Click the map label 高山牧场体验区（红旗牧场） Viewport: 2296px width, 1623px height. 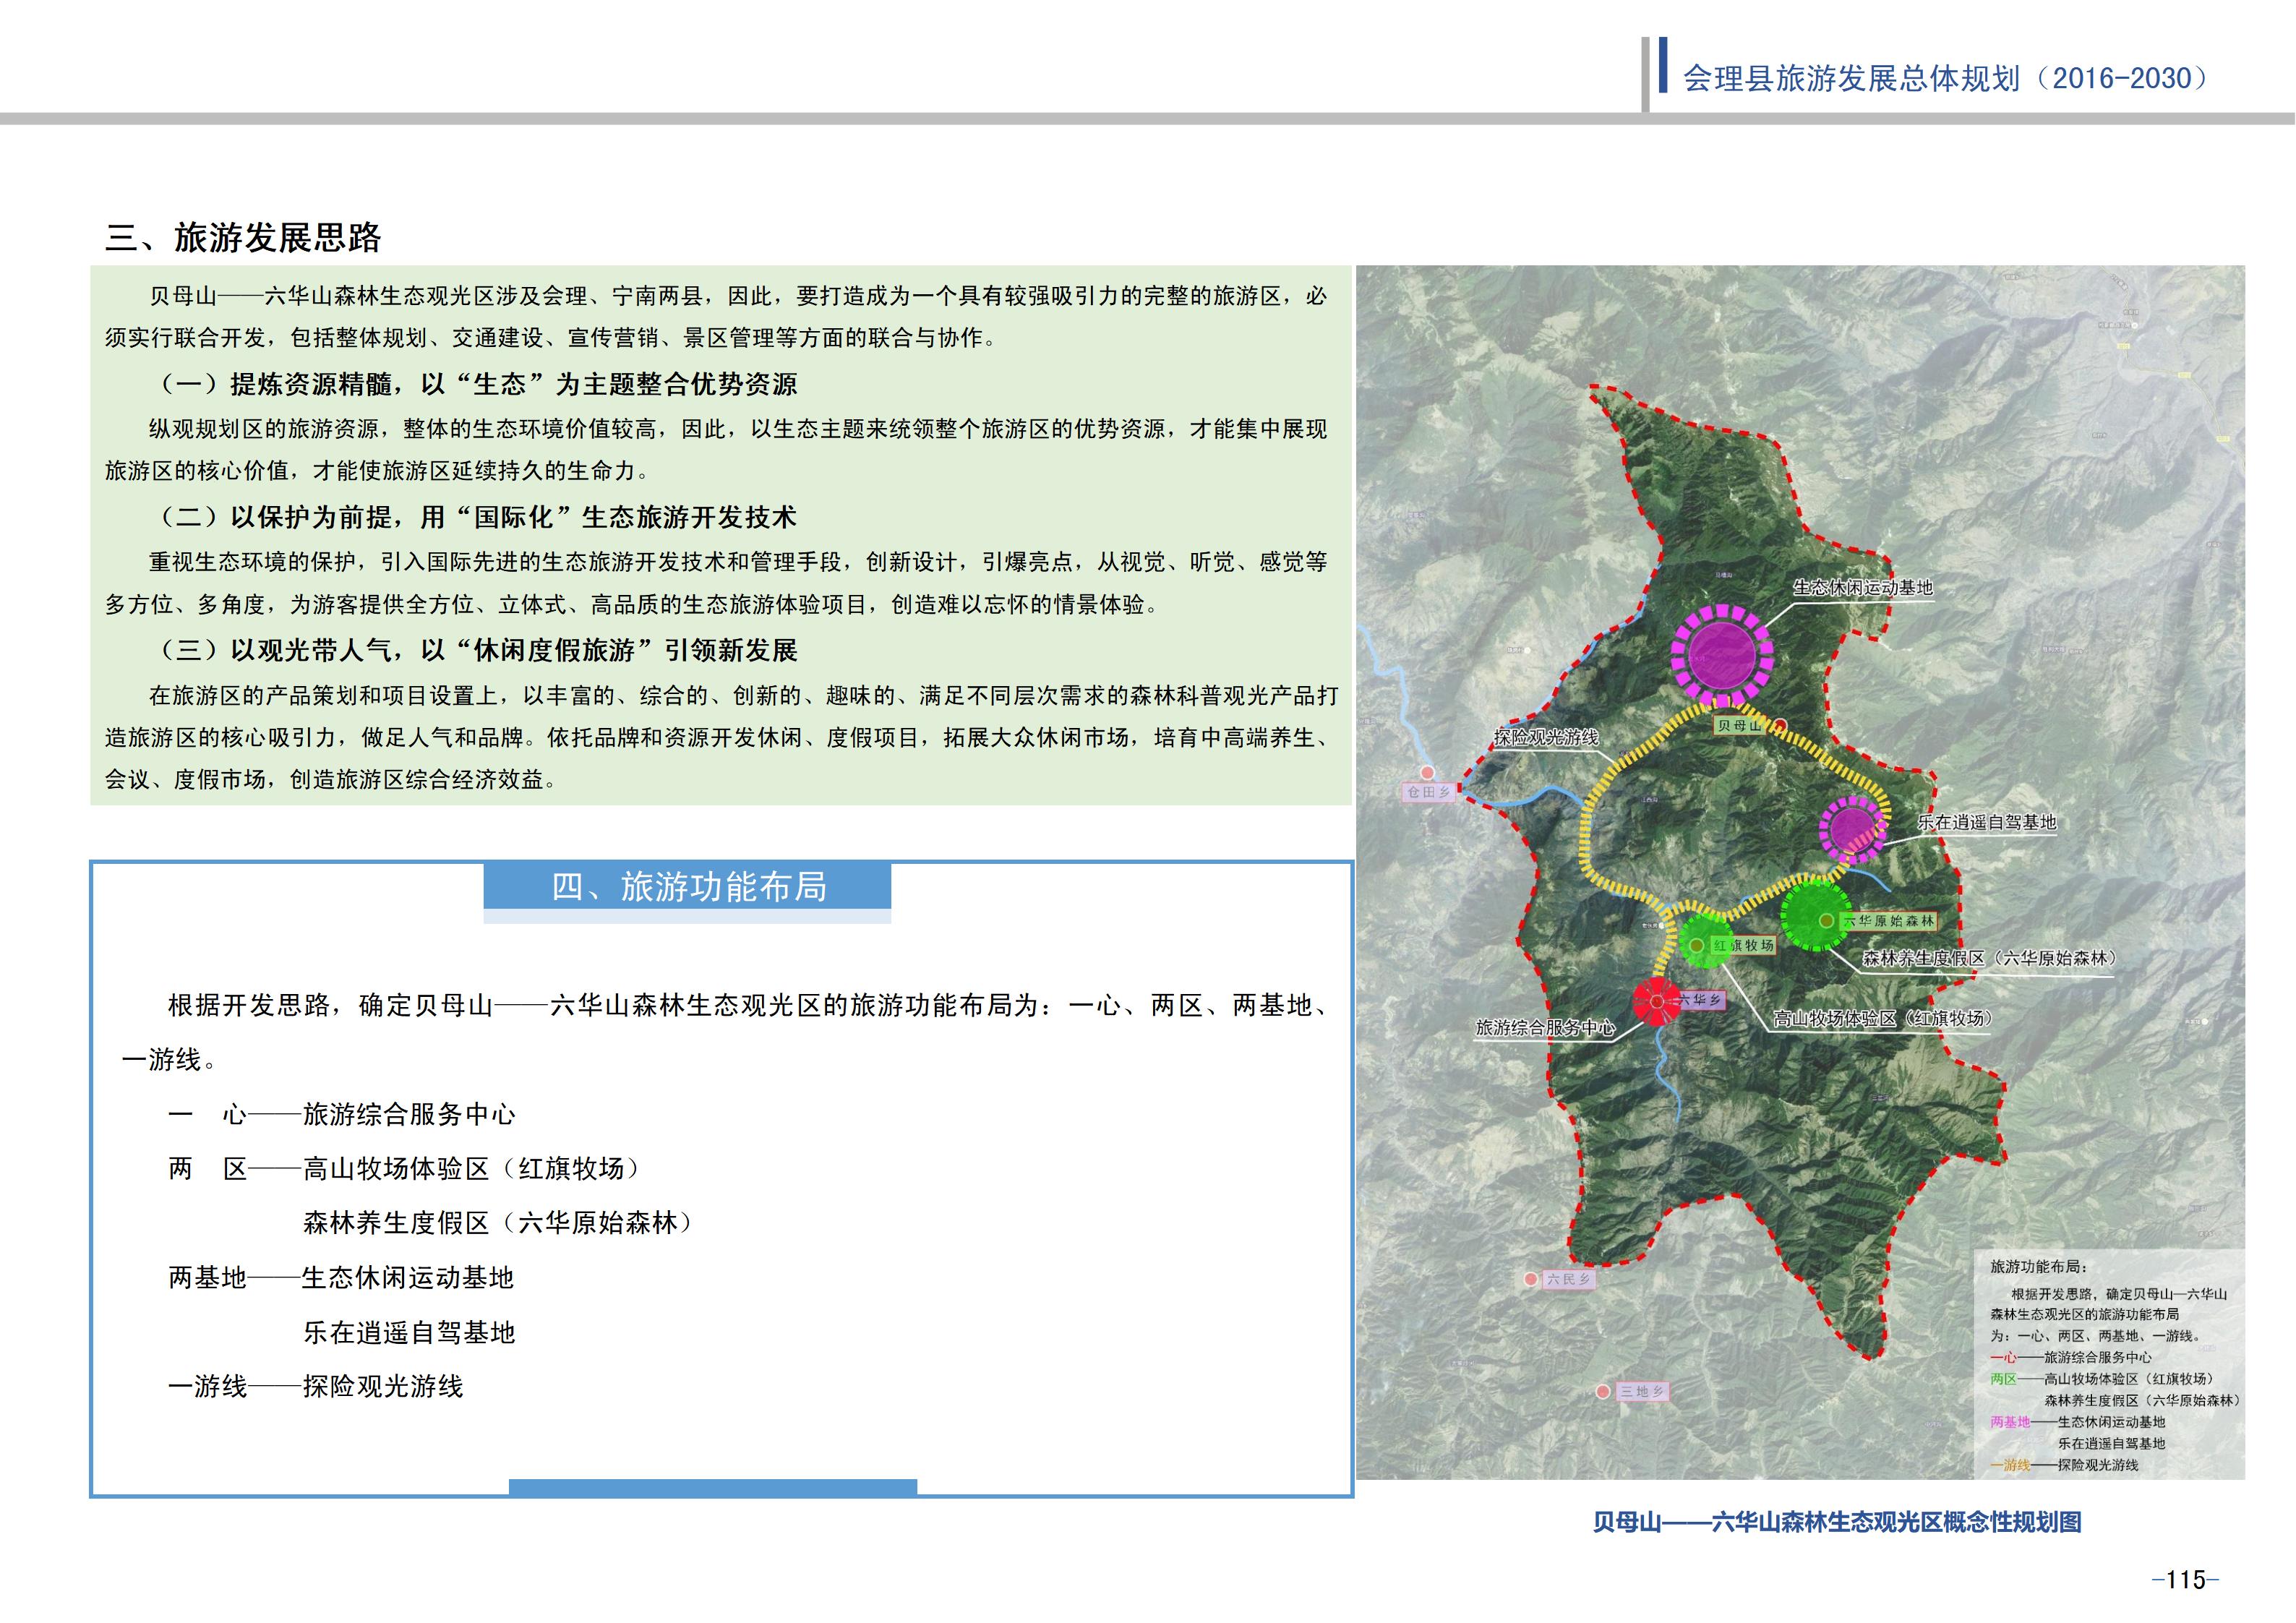point(1884,1018)
